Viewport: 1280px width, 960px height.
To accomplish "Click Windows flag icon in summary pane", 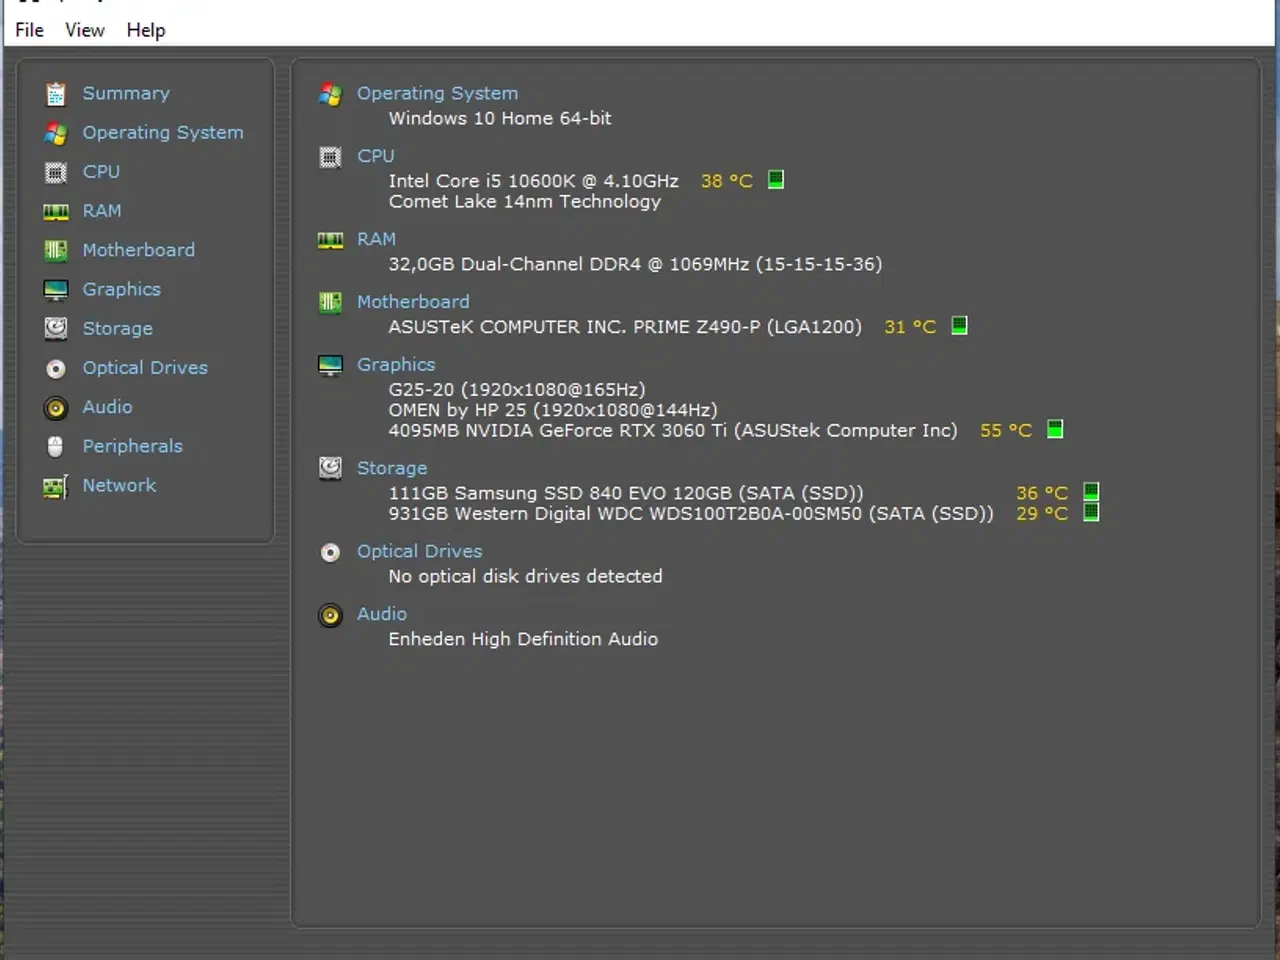I will coord(330,94).
